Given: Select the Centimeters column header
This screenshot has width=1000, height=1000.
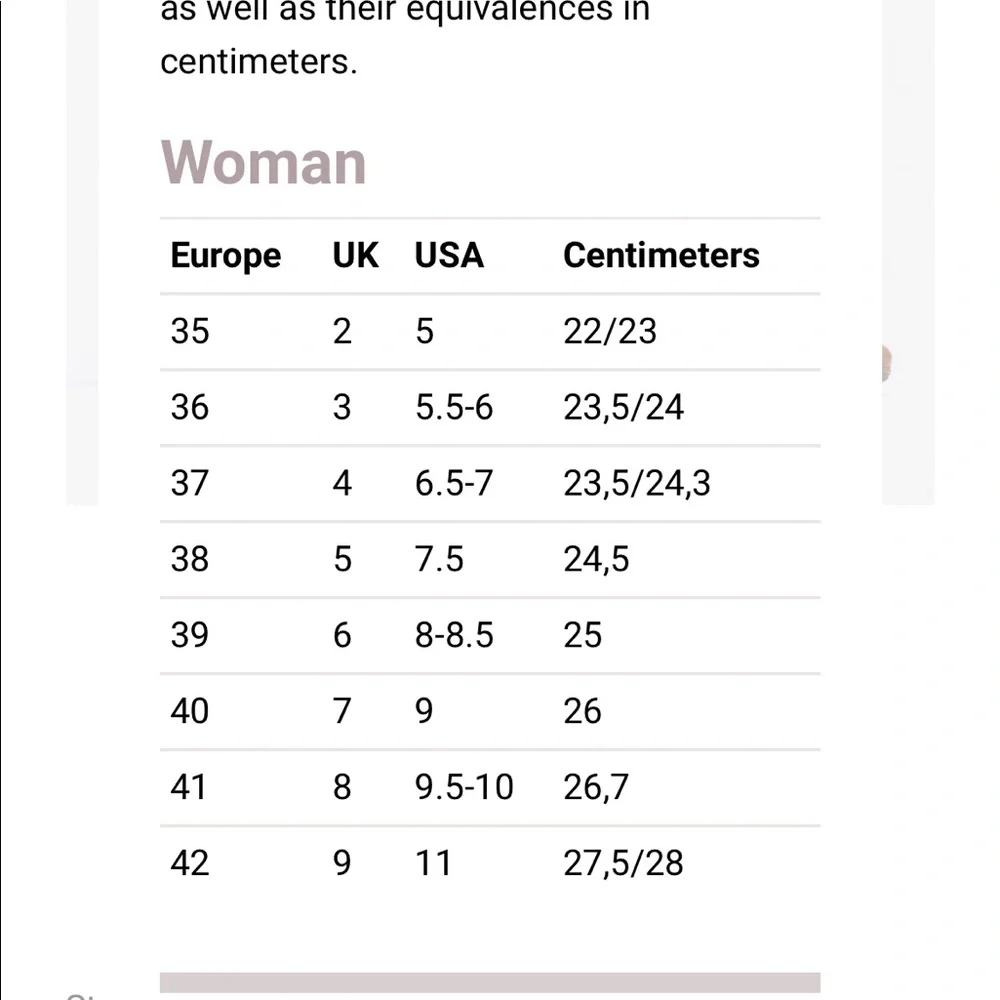Looking at the screenshot, I should point(661,255).
